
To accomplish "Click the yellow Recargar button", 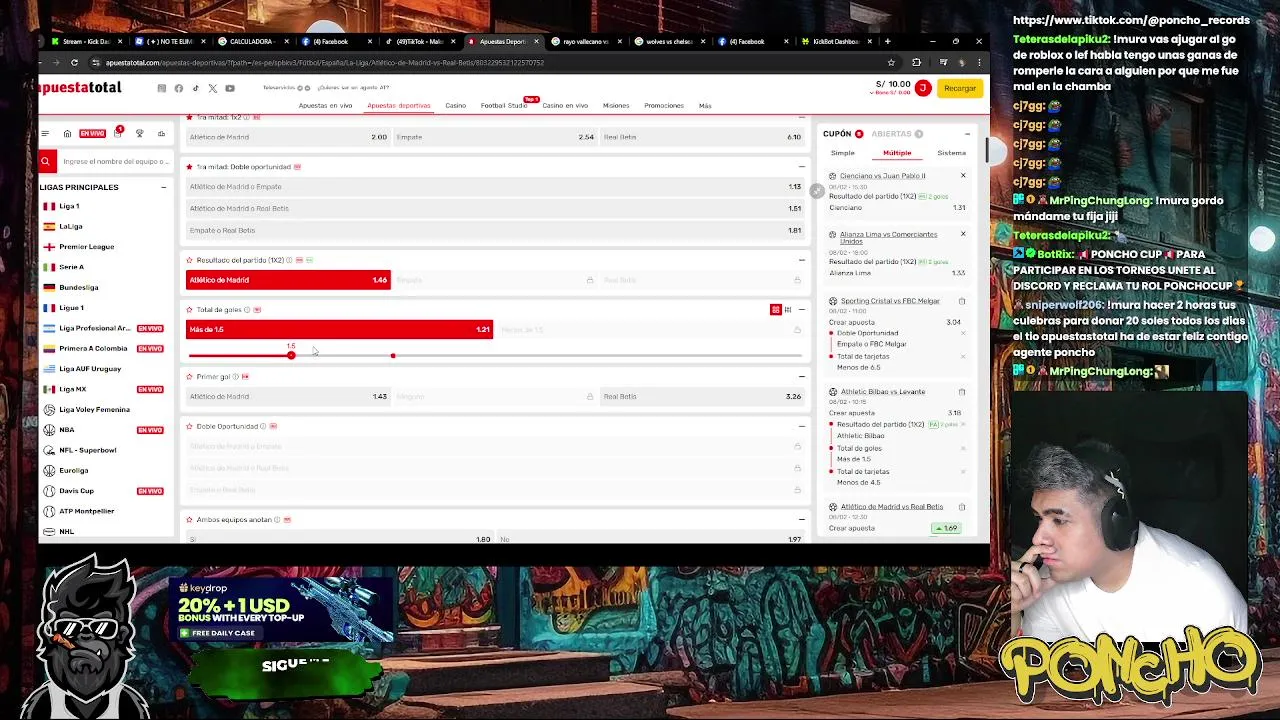I will [x=959, y=88].
